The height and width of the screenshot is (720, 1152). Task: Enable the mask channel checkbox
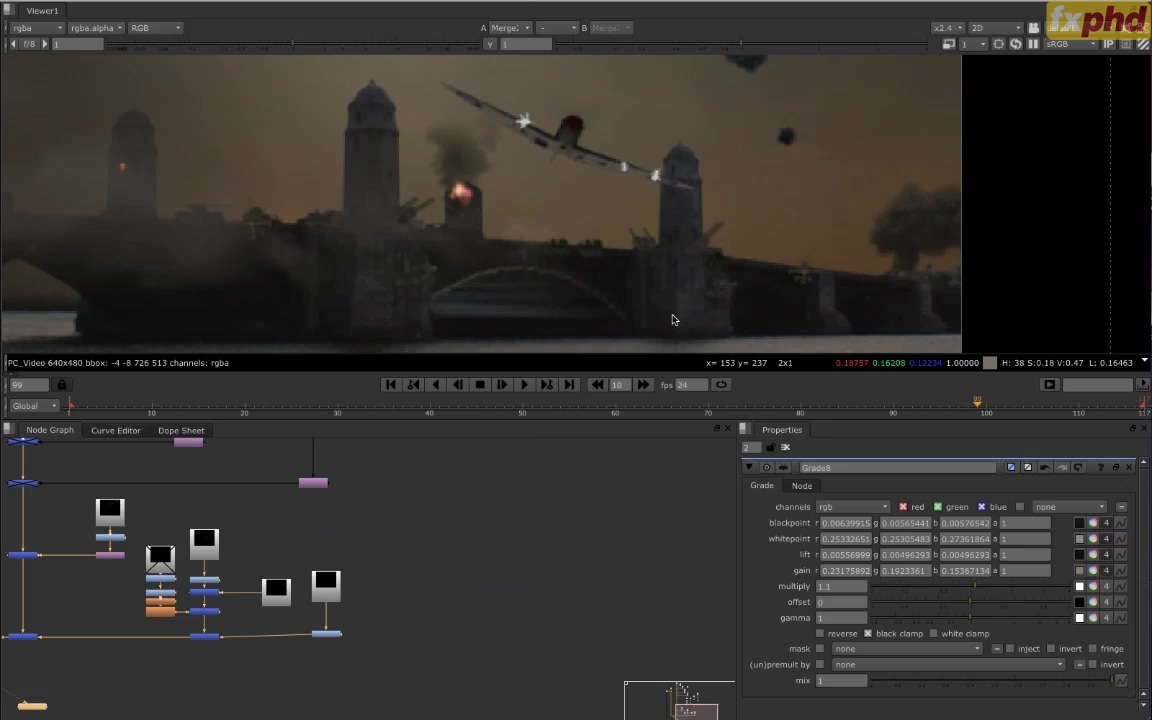(820, 649)
